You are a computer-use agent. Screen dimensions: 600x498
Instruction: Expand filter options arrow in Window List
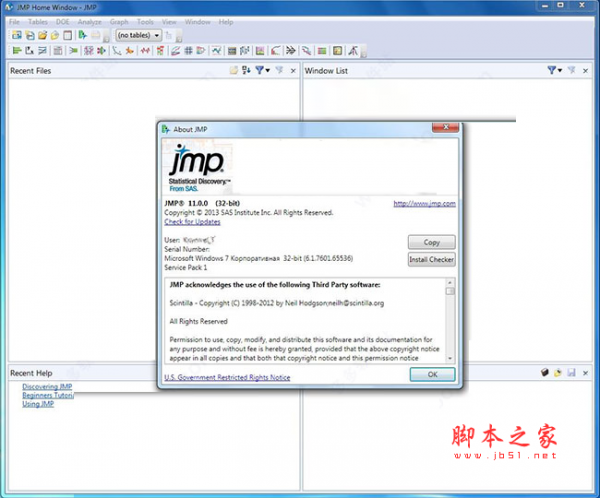coord(560,70)
